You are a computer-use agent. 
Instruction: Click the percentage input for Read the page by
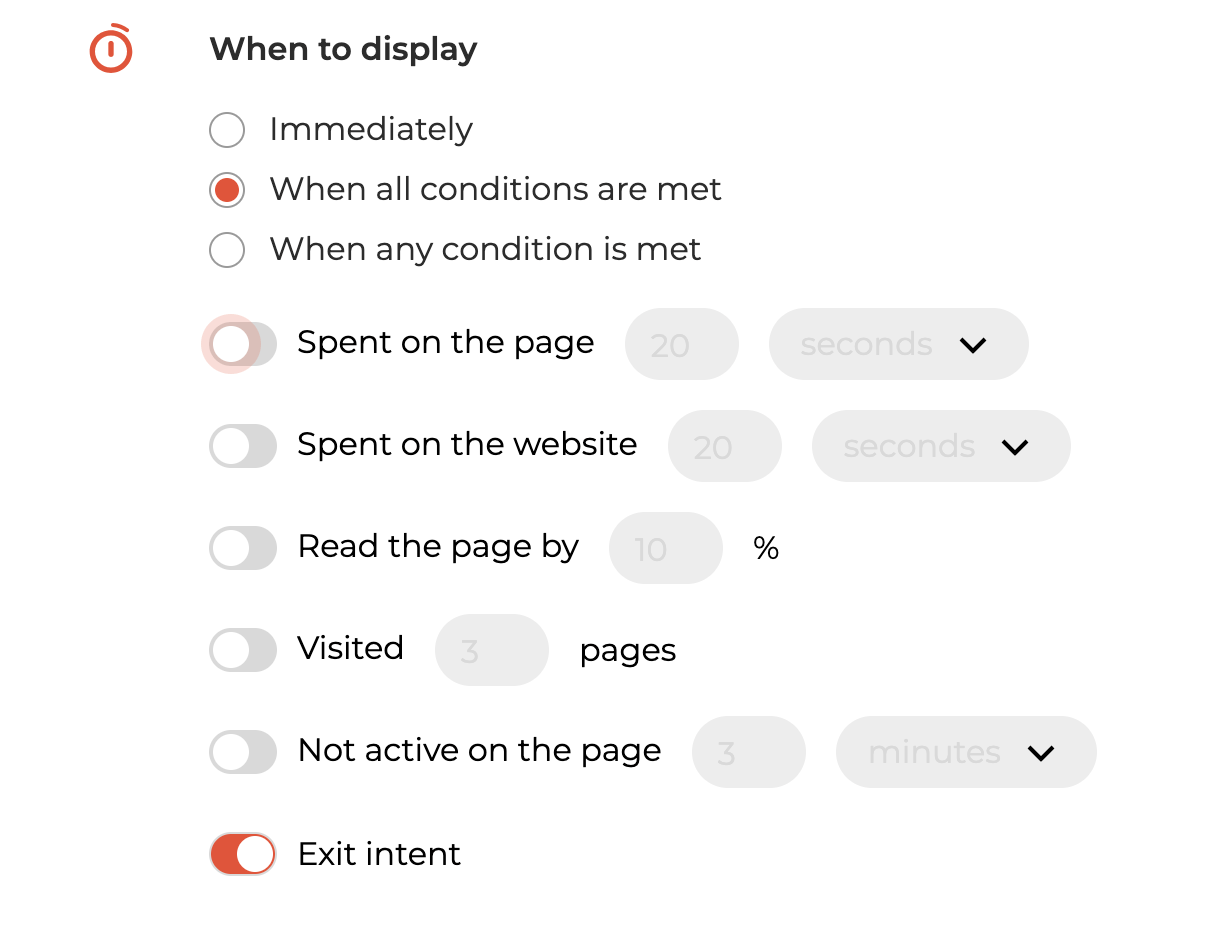tap(665, 548)
